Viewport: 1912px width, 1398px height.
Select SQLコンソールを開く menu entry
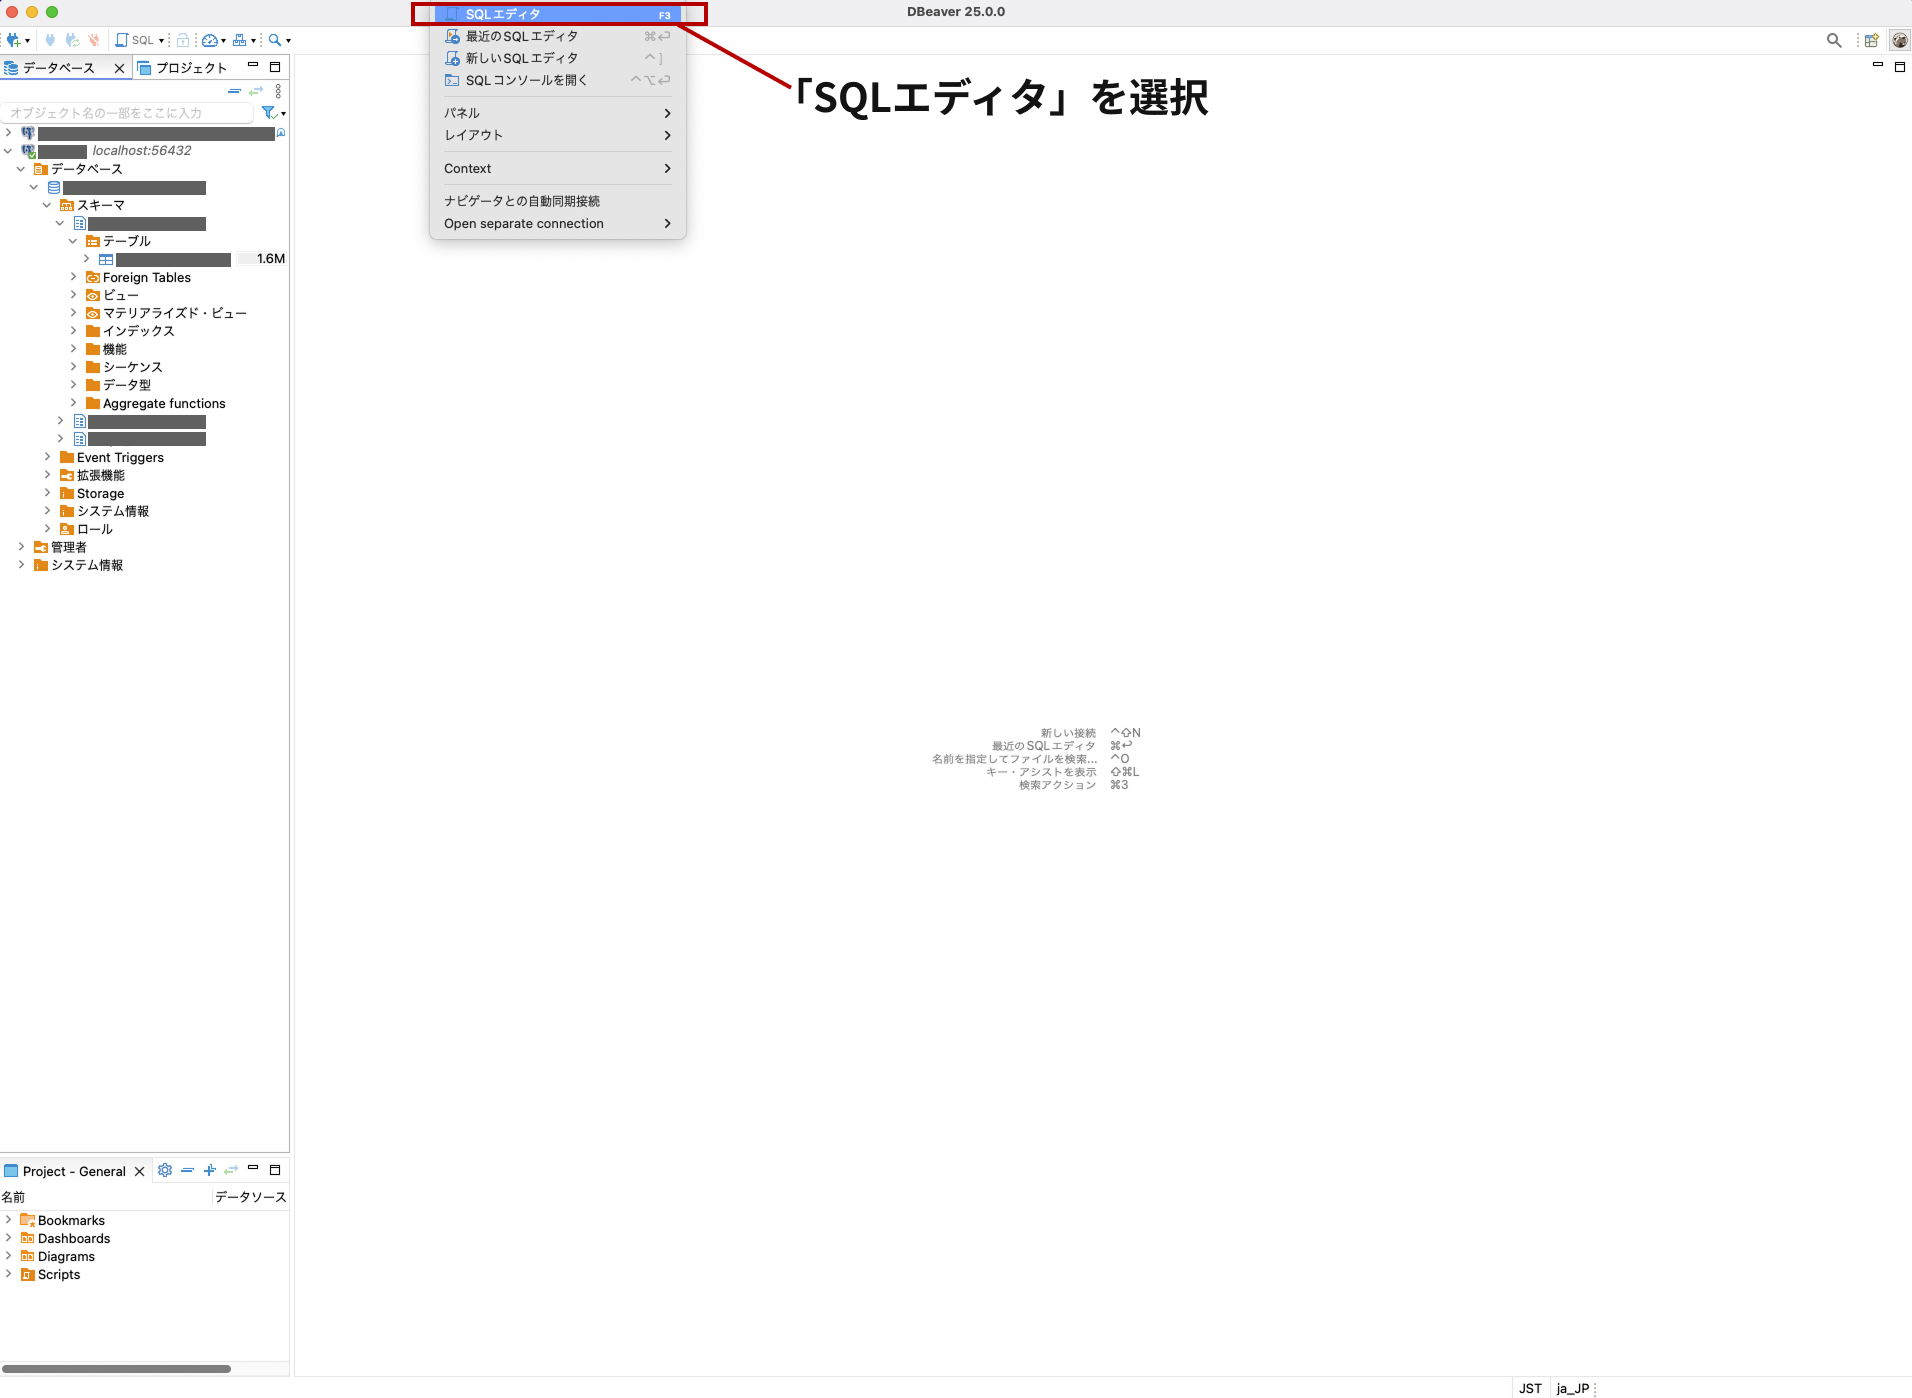click(526, 79)
